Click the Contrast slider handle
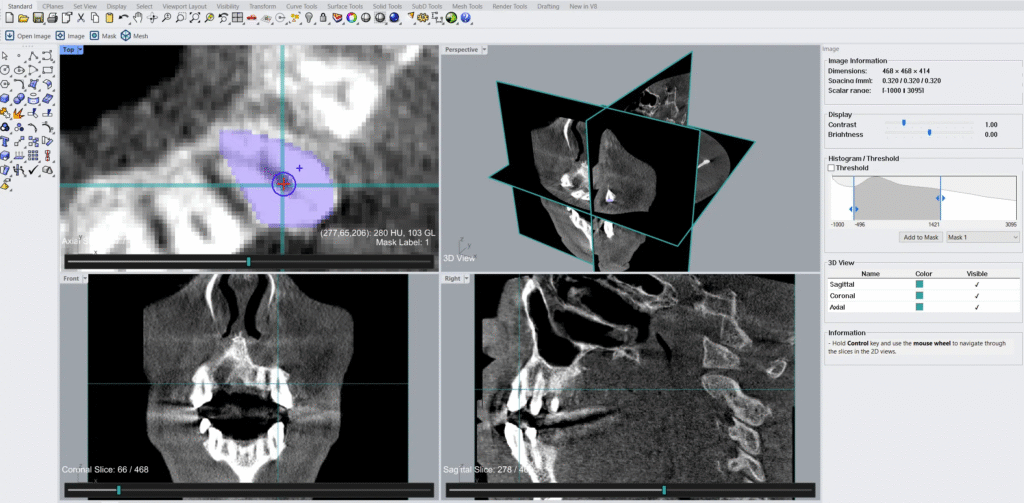Image resolution: width=1024 pixels, height=503 pixels. coord(904,122)
